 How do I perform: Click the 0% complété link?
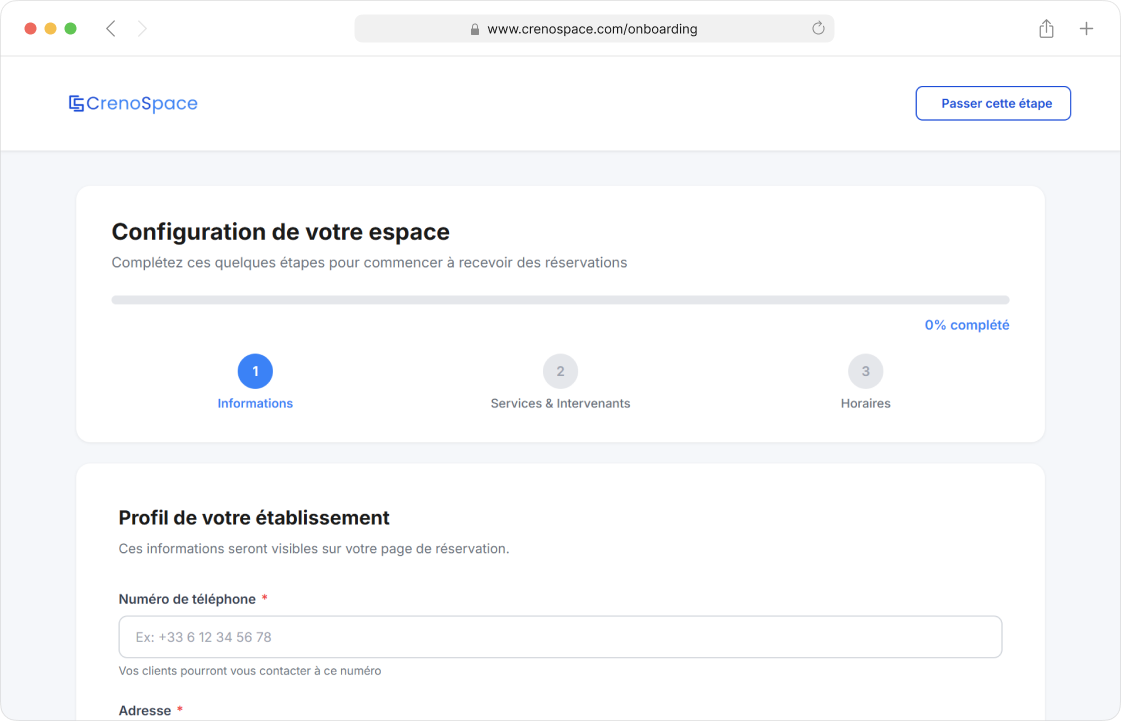pos(967,324)
